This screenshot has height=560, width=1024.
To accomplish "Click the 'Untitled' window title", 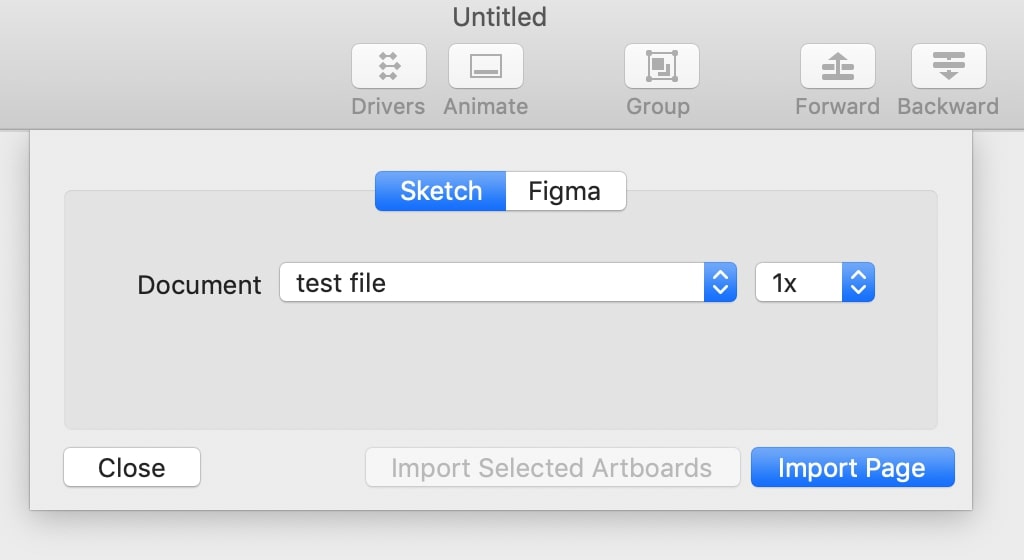I will tap(500, 17).
